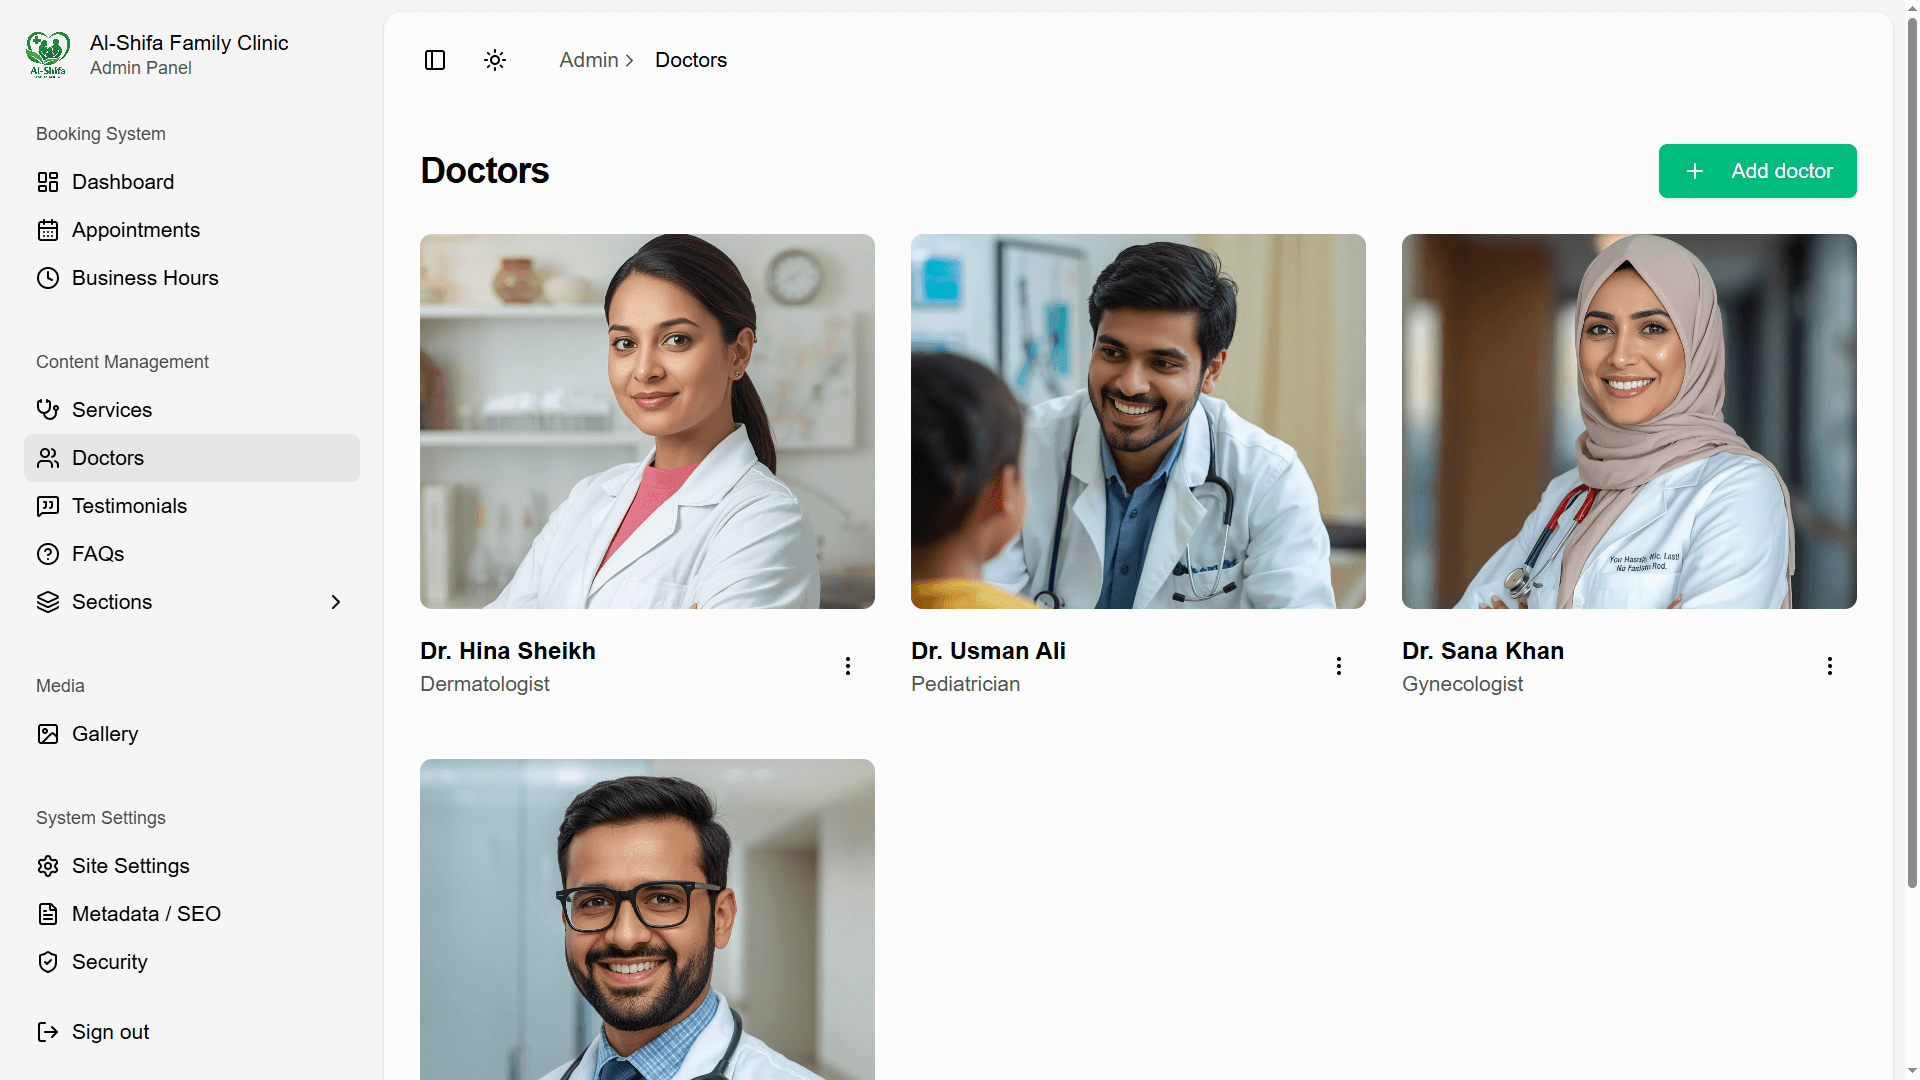Viewport: 1920px width, 1080px height.
Task: Click the System Settings section label
Action: point(101,818)
